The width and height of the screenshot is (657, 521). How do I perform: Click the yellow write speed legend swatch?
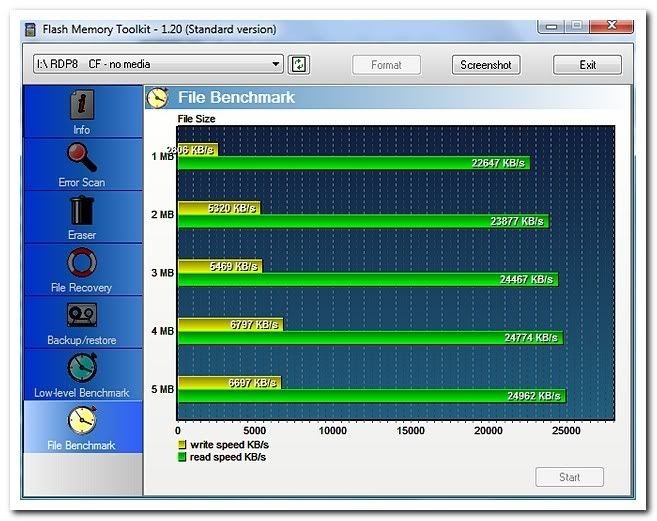point(182,444)
